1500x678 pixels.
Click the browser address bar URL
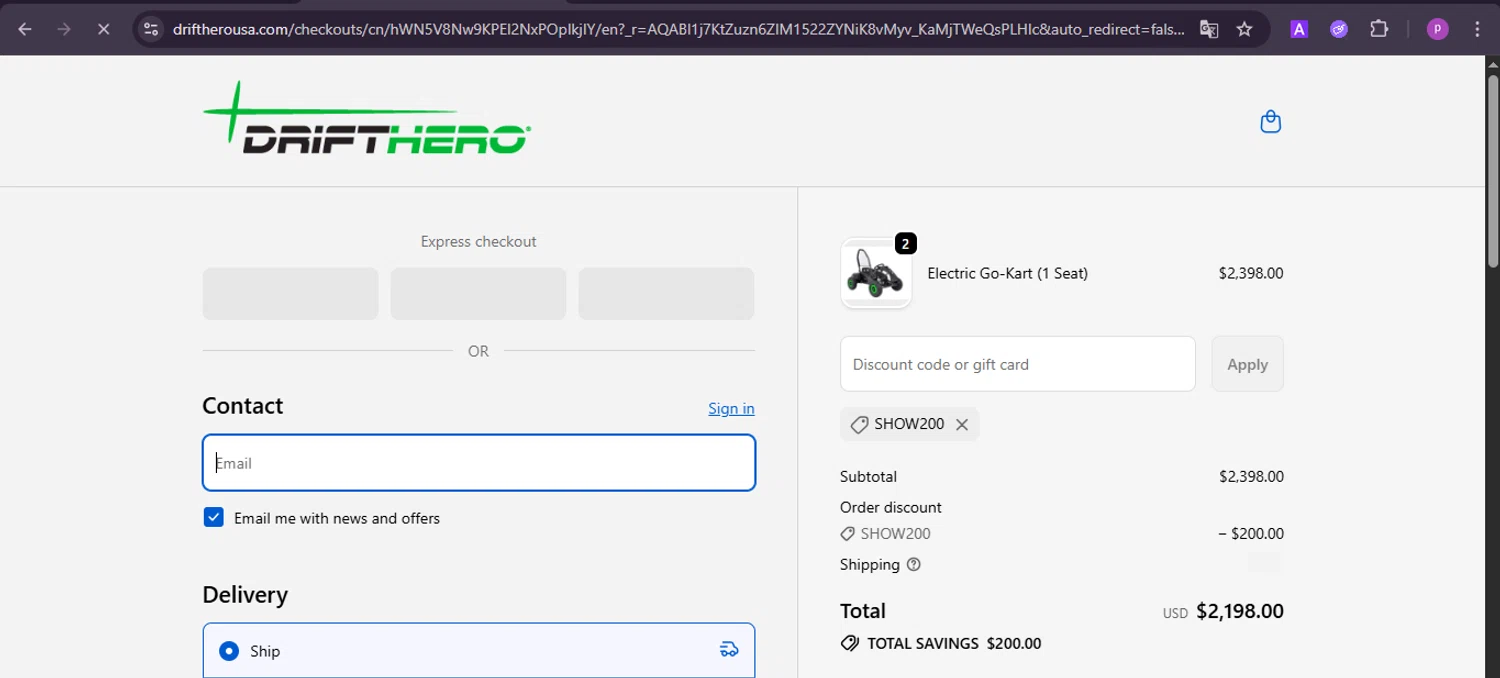coord(678,29)
